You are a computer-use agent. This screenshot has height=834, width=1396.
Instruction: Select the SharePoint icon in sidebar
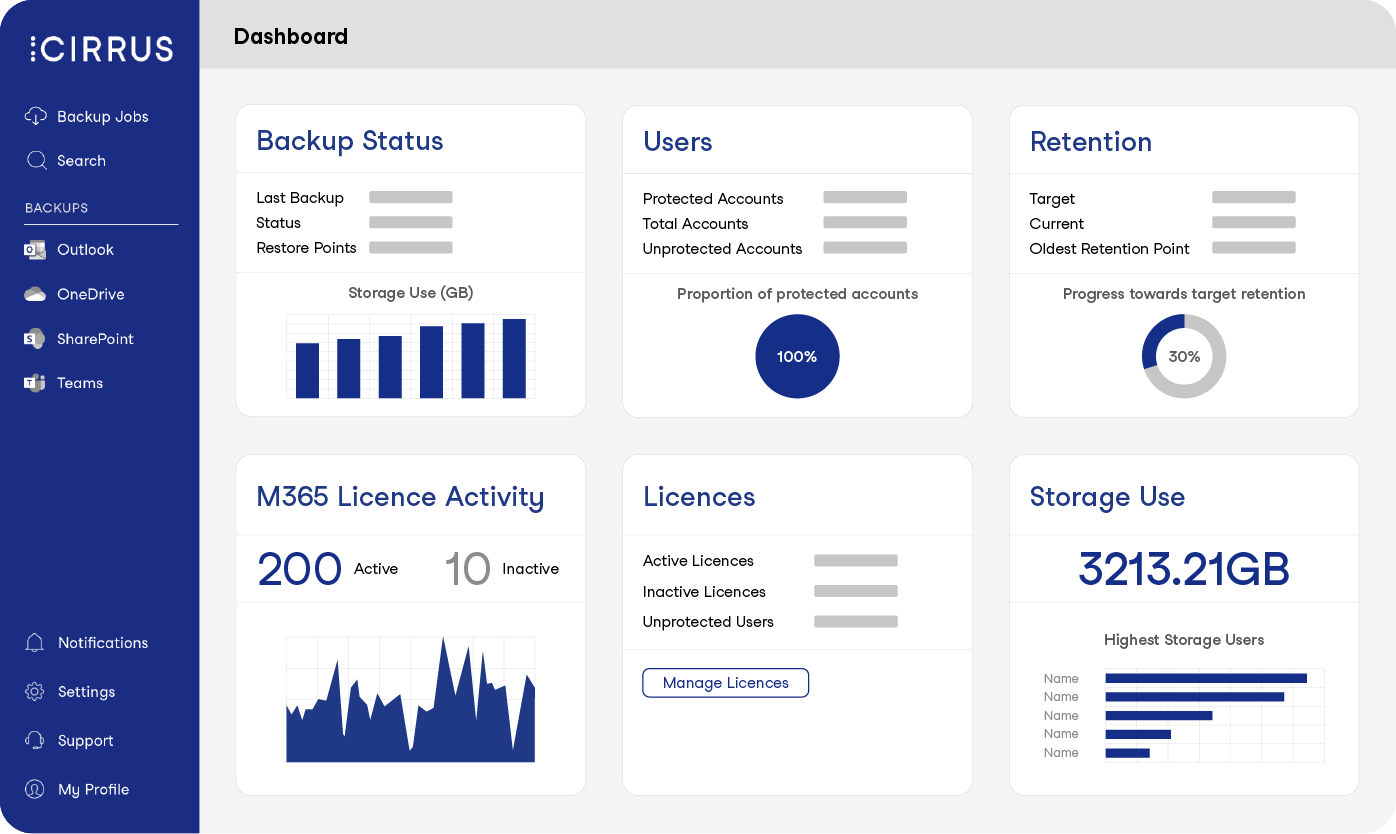35,339
